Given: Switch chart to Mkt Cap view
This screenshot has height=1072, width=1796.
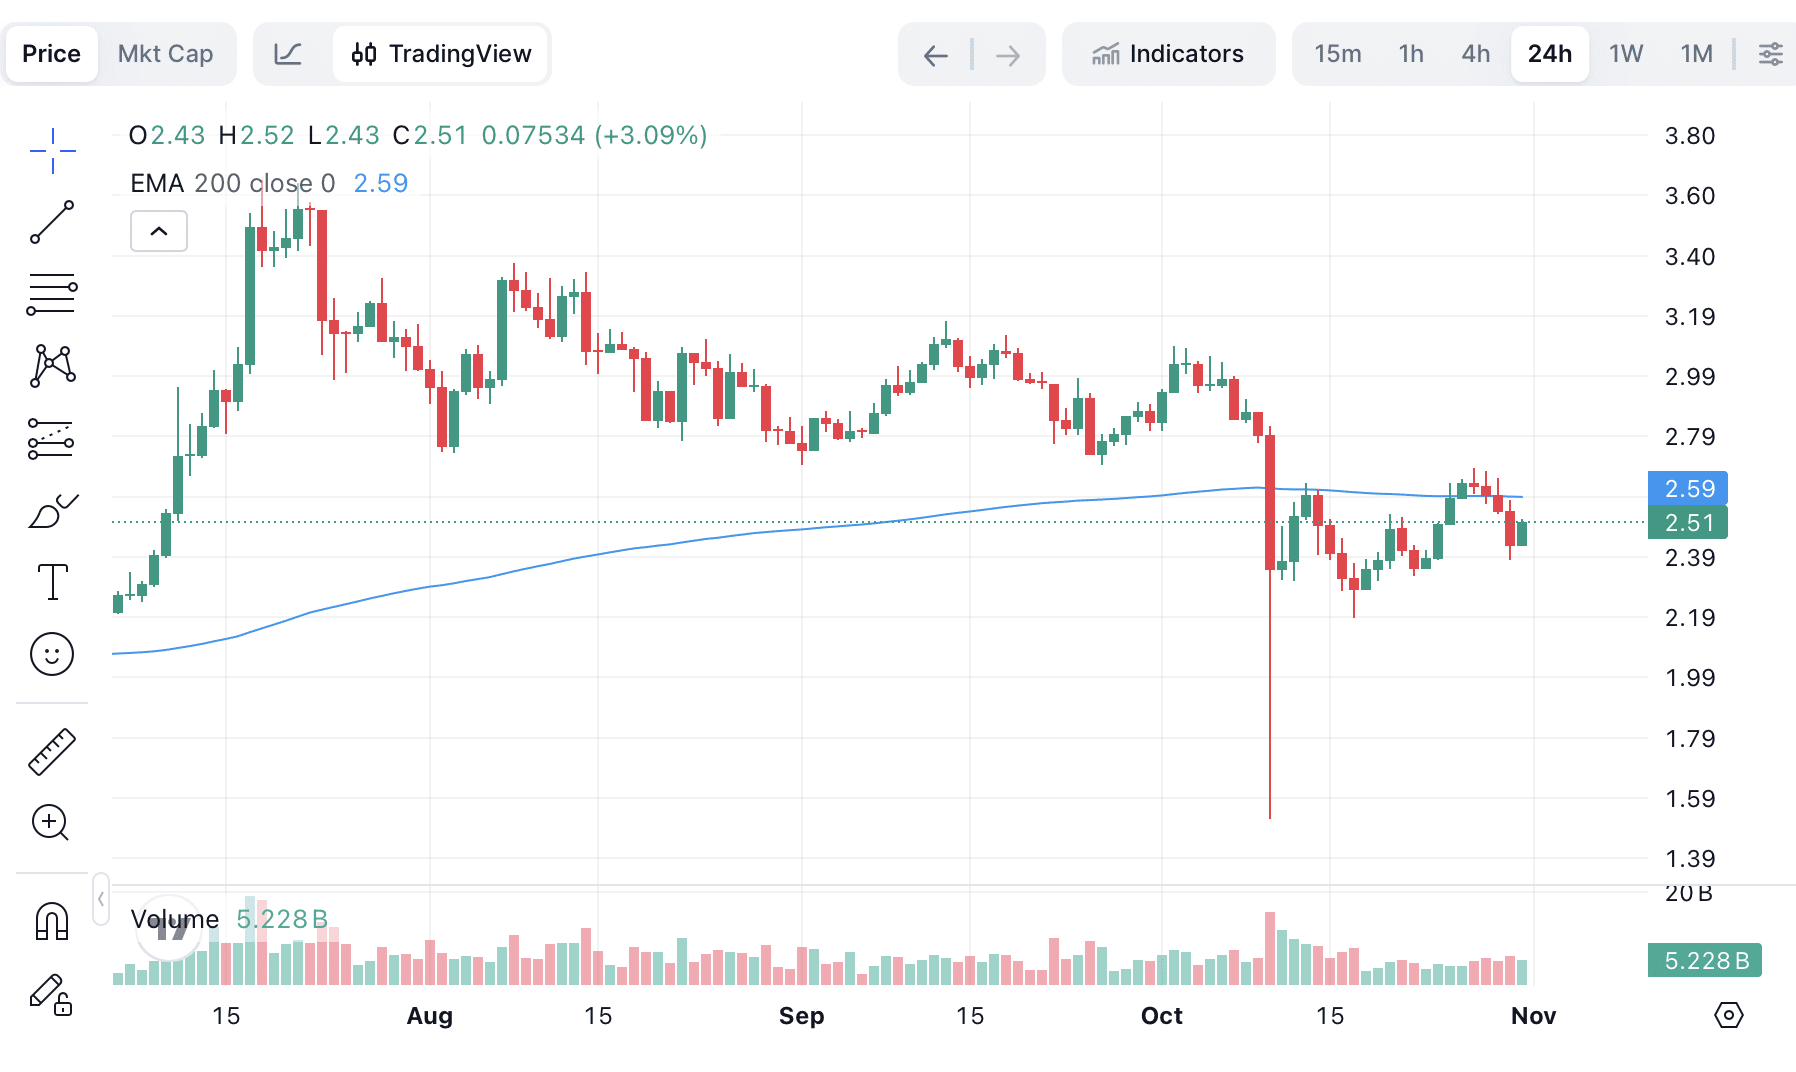Looking at the screenshot, I should point(165,54).
